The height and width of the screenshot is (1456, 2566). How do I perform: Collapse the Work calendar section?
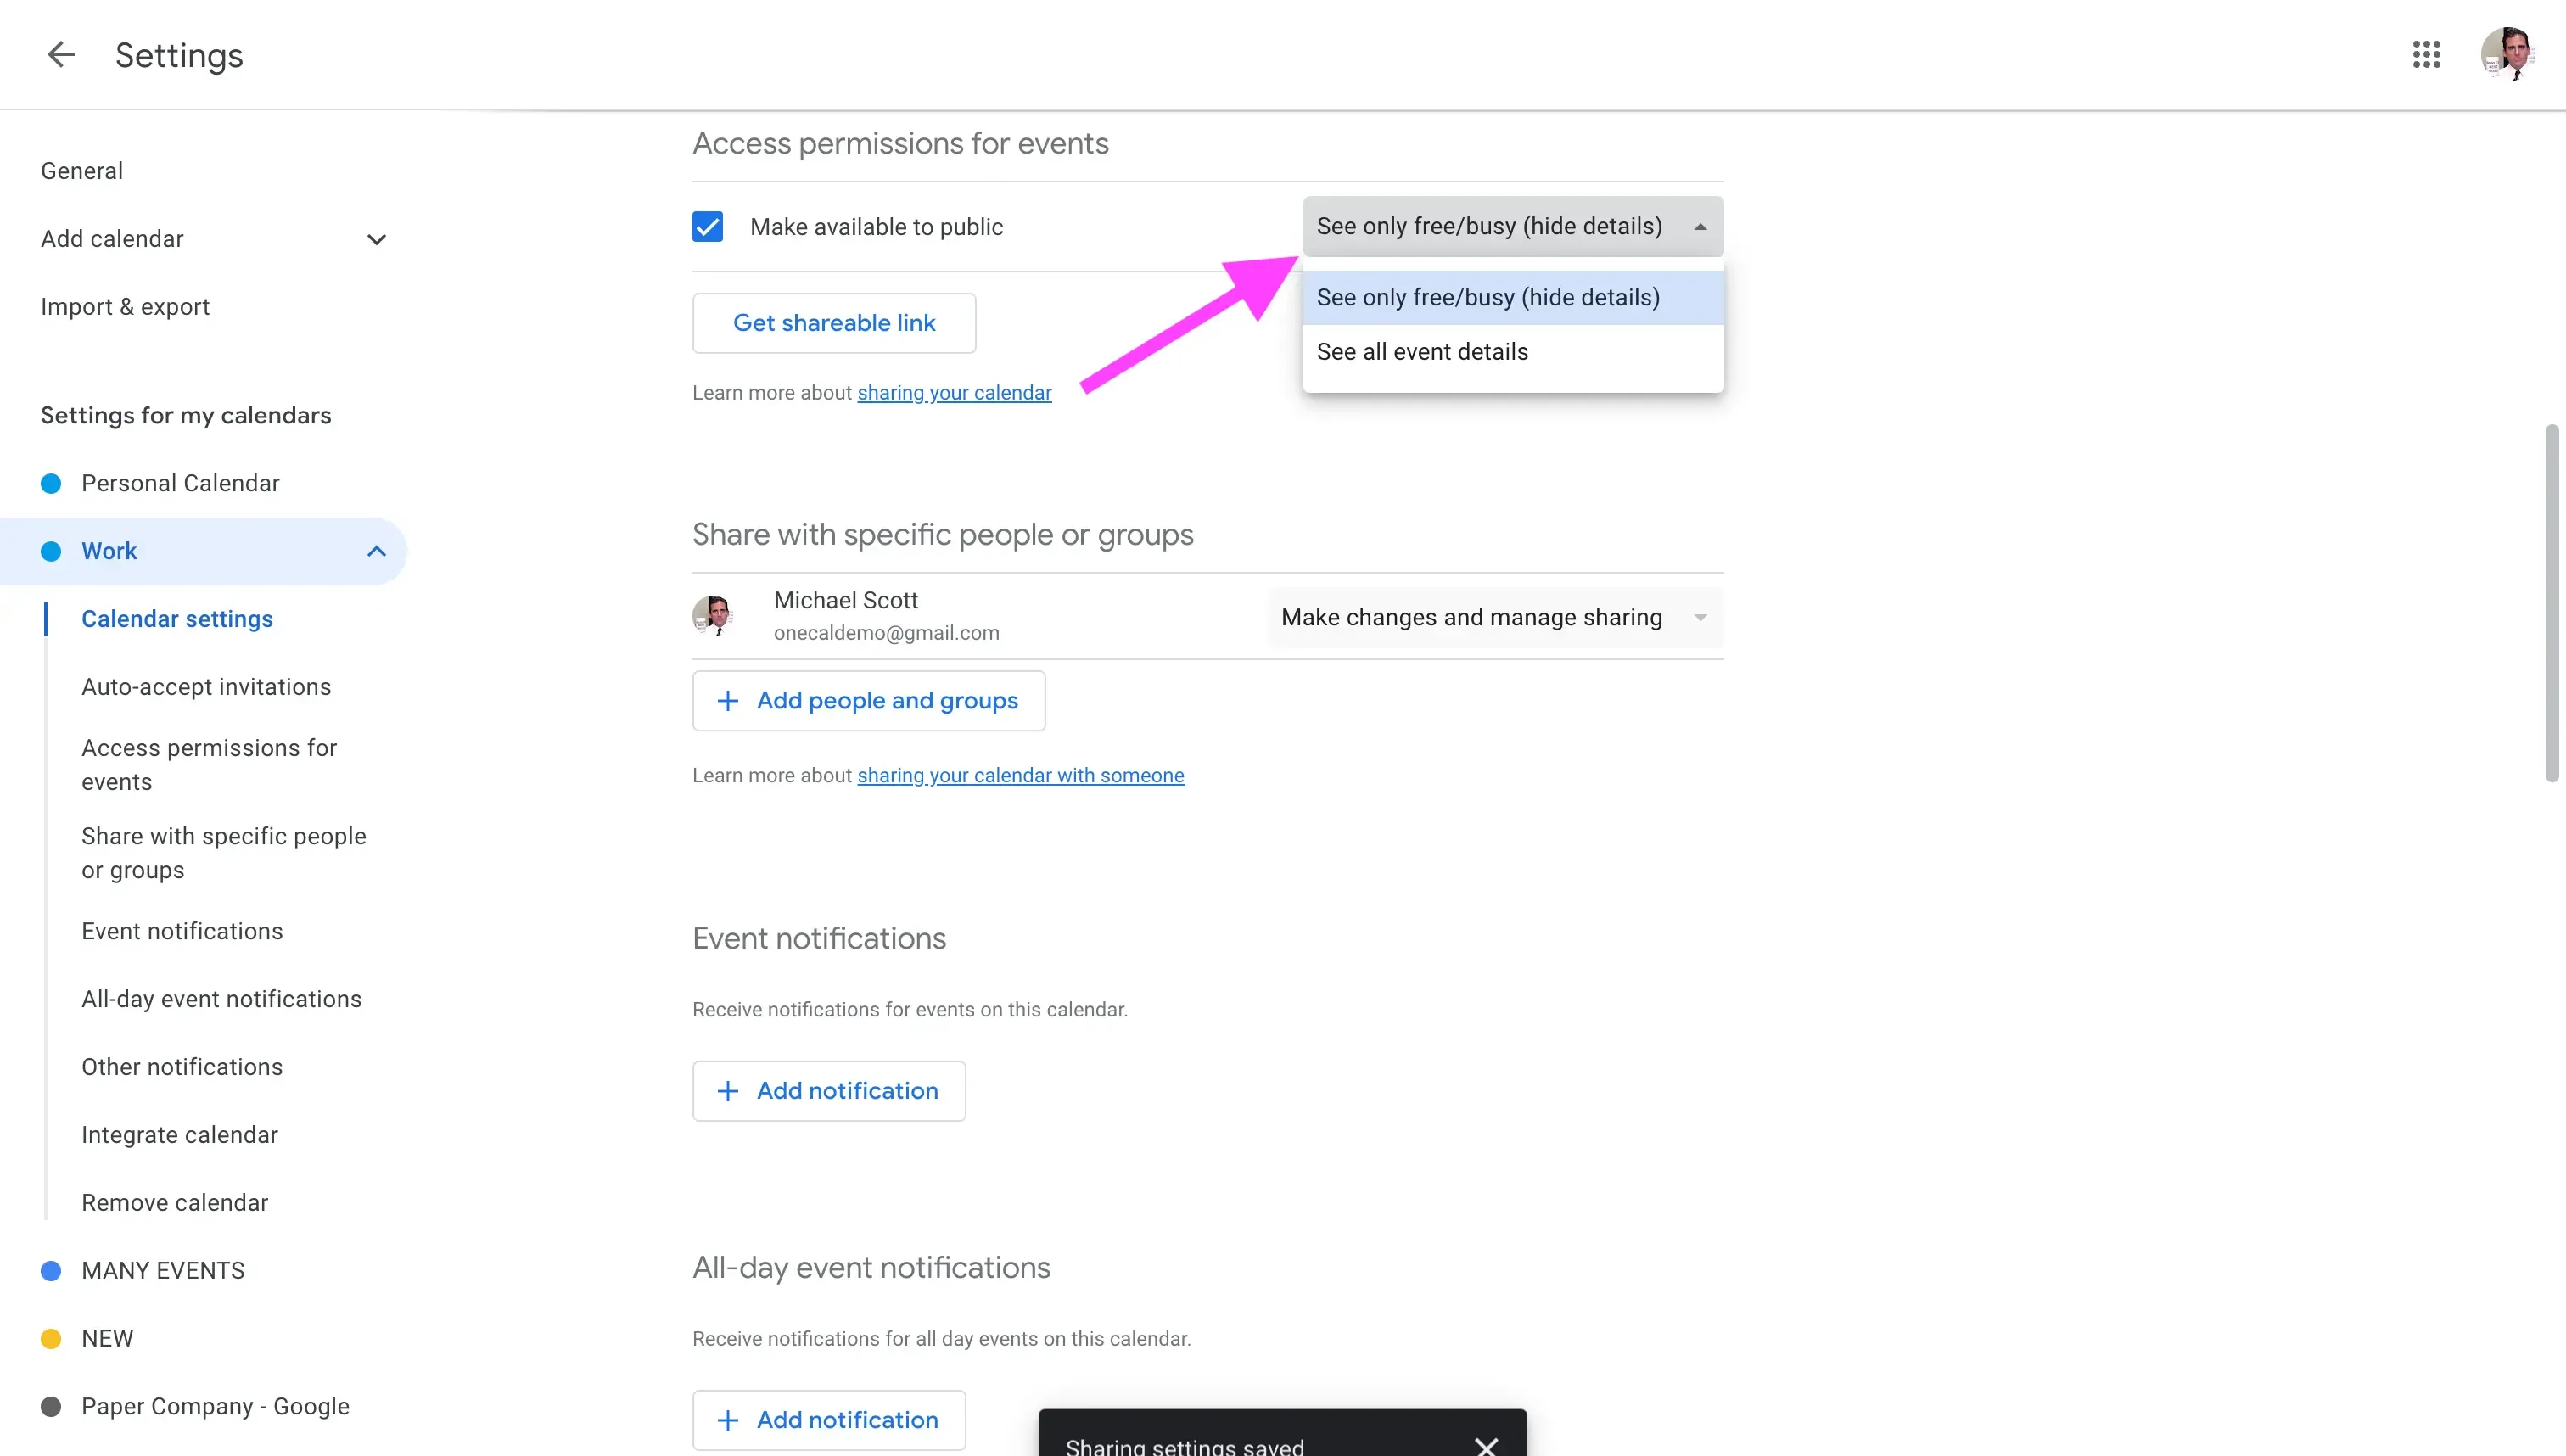point(376,551)
